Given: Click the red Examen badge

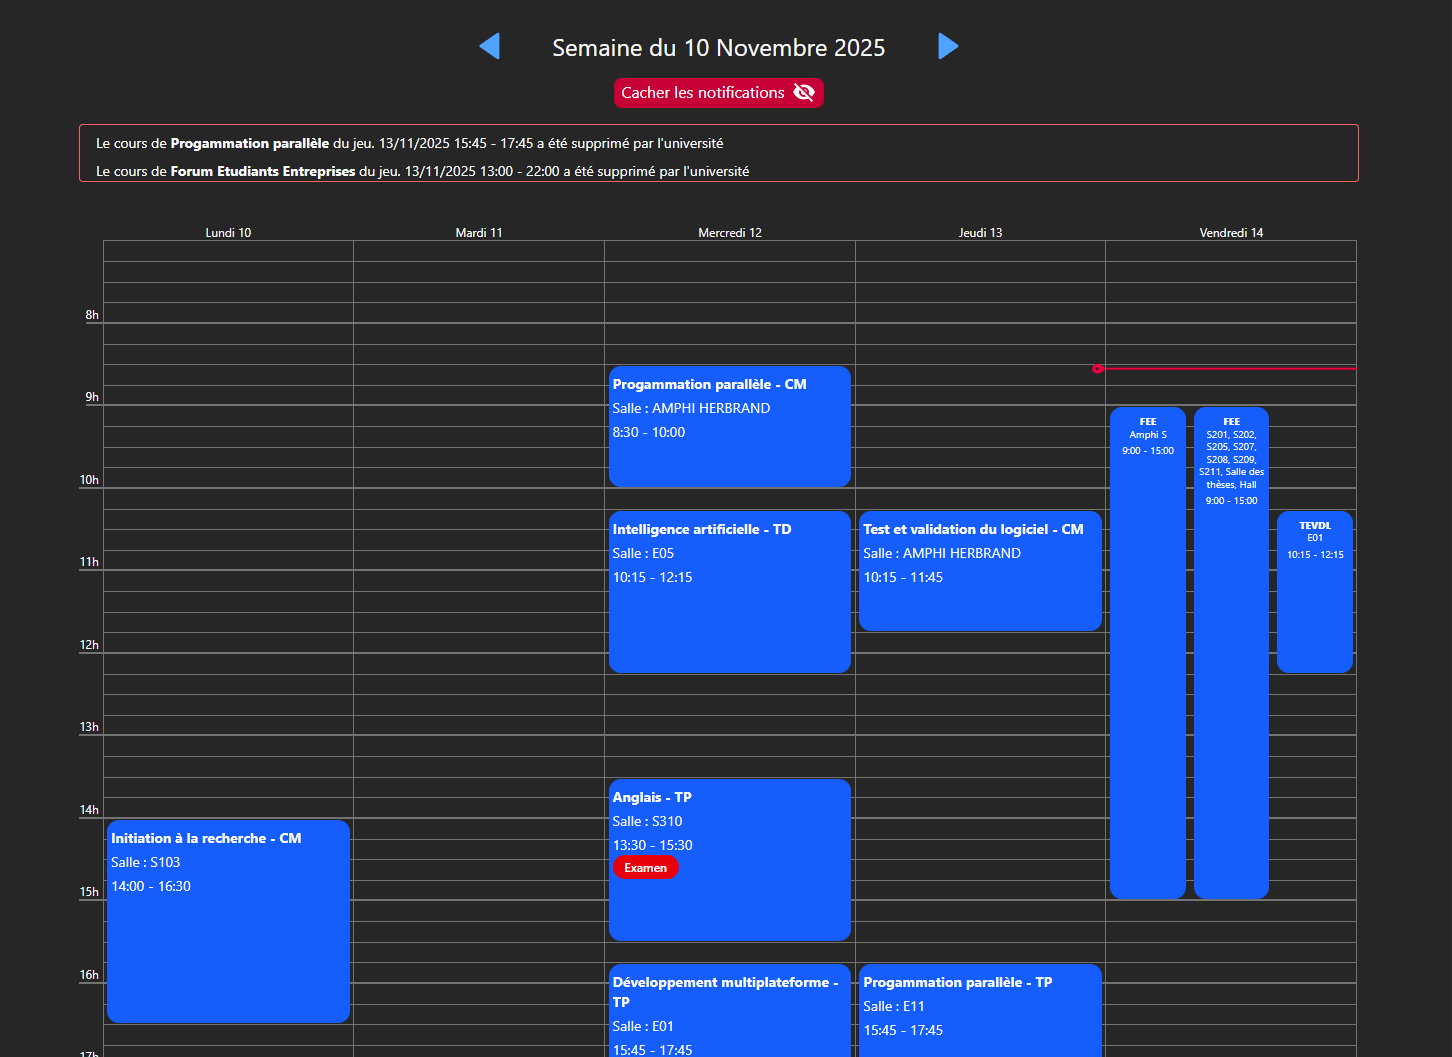Looking at the screenshot, I should (x=645, y=868).
